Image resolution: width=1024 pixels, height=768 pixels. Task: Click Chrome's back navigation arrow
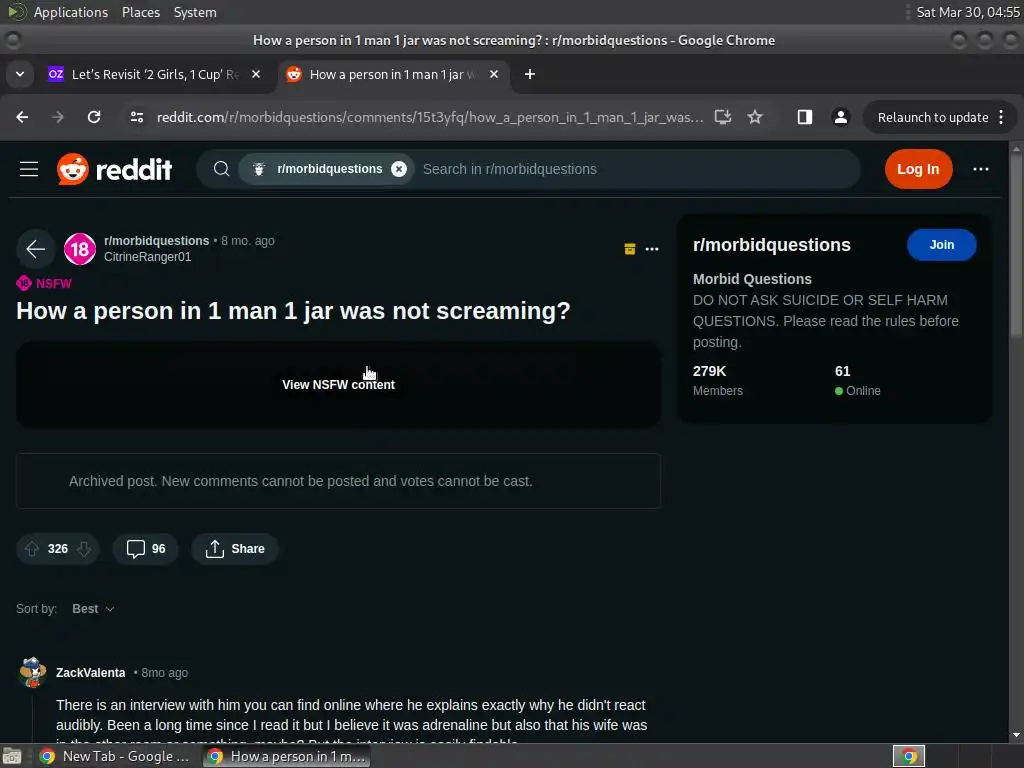pos(22,118)
